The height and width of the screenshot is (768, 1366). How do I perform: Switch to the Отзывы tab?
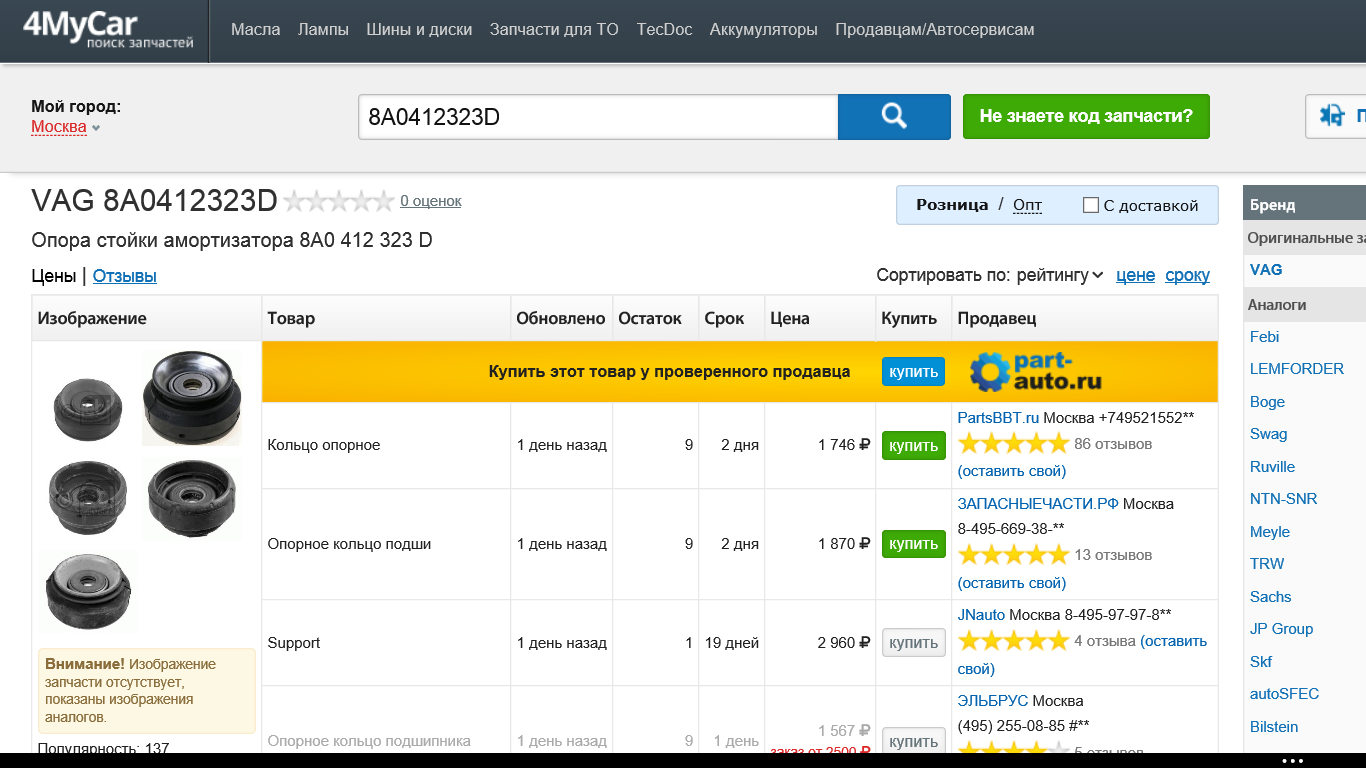pos(125,276)
